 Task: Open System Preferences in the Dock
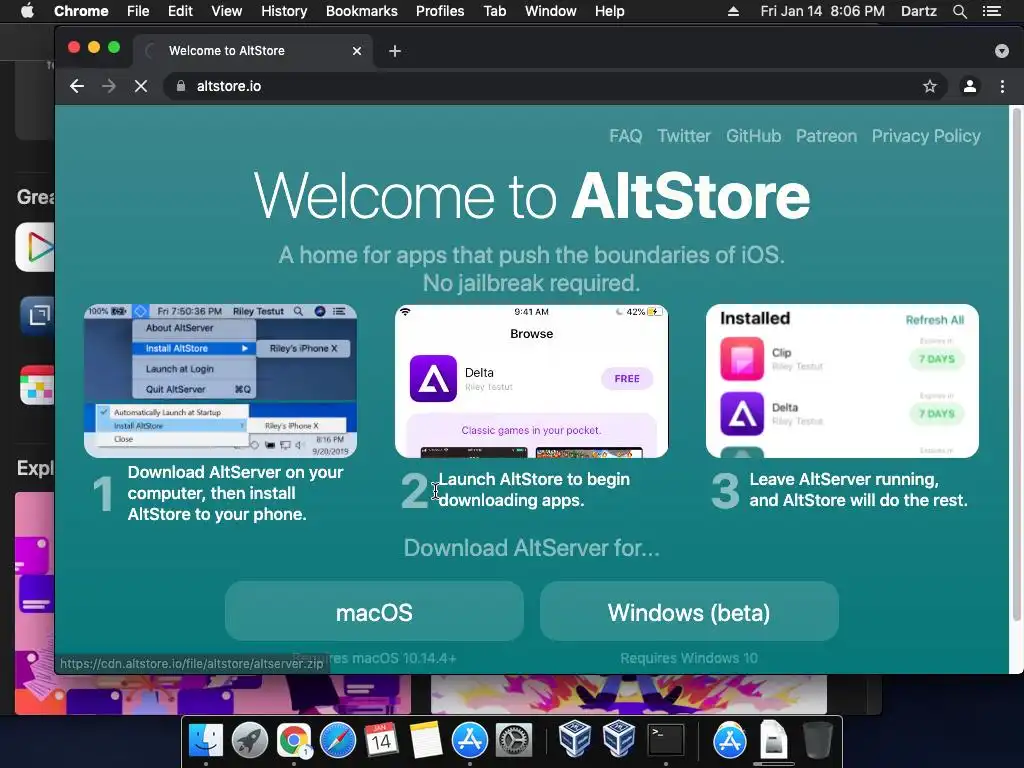coord(514,741)
